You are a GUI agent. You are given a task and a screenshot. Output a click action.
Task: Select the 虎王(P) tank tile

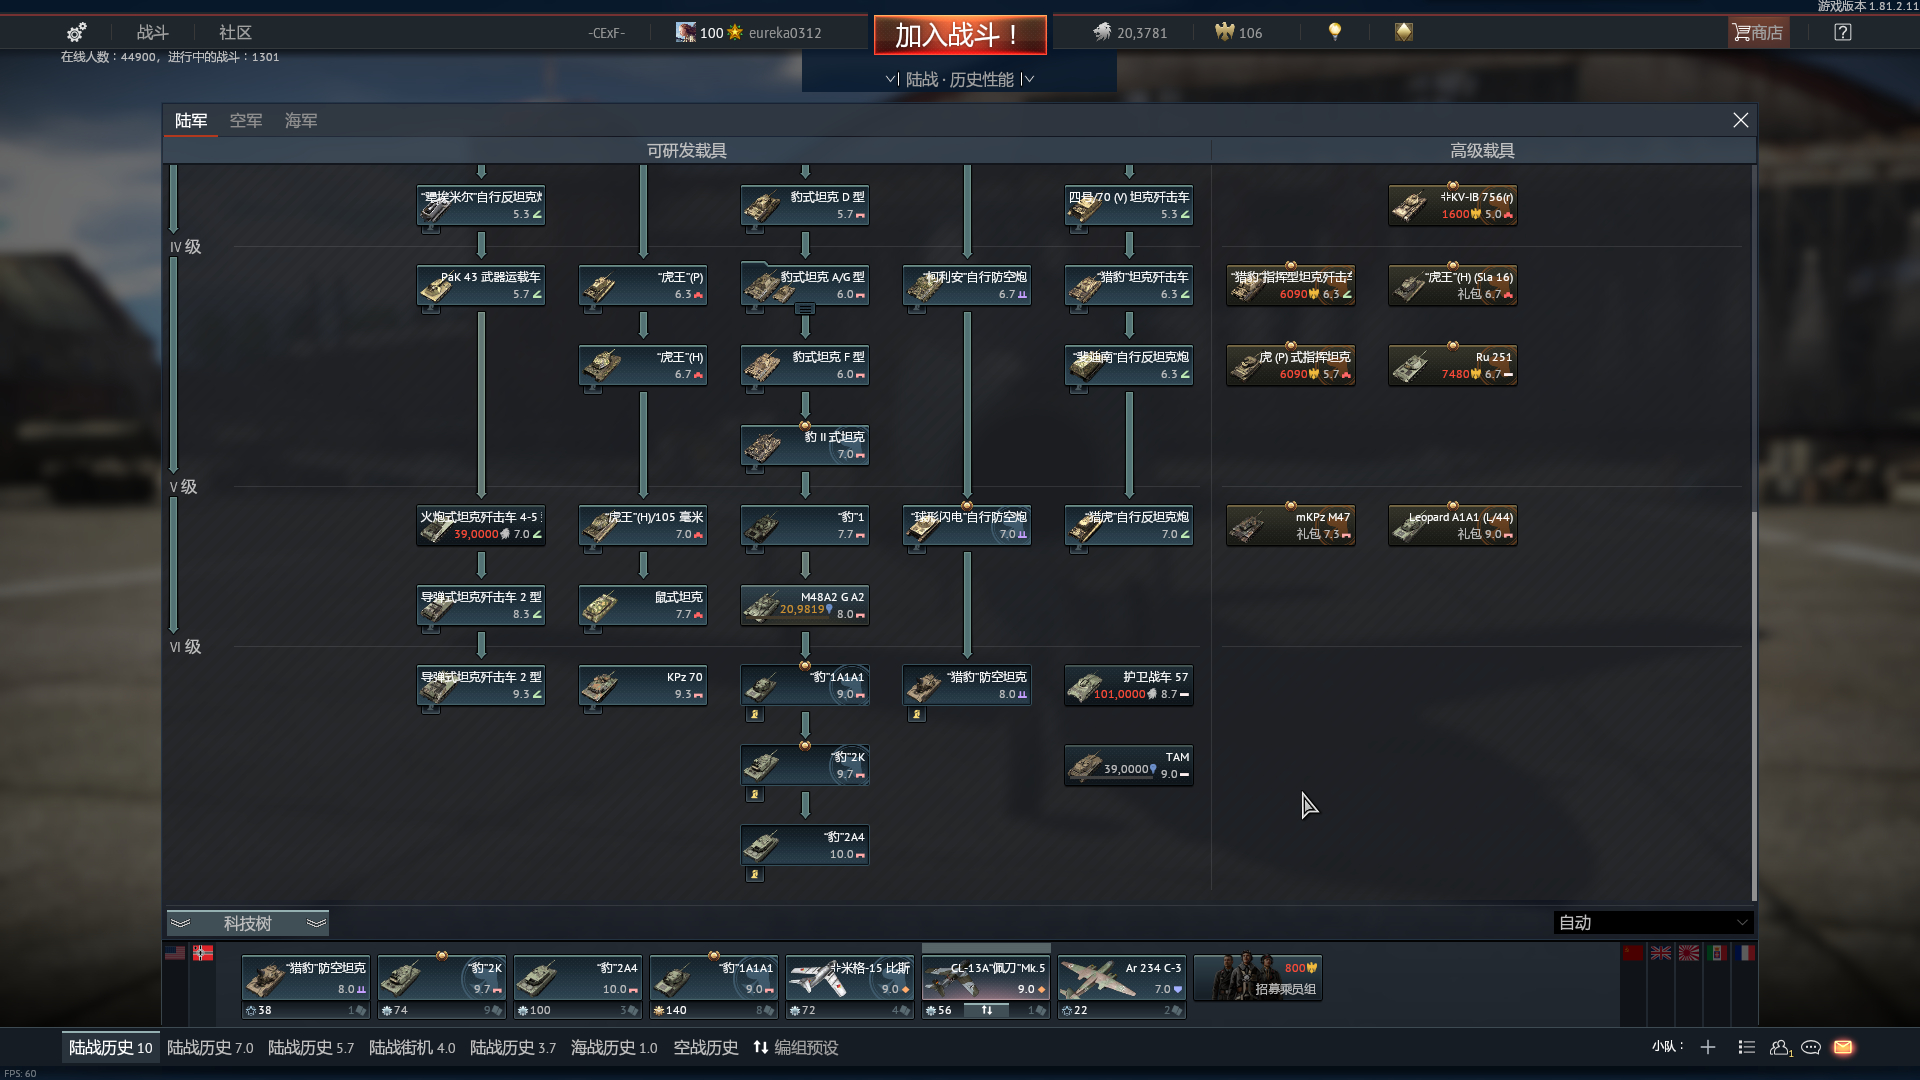pos(643,285)
